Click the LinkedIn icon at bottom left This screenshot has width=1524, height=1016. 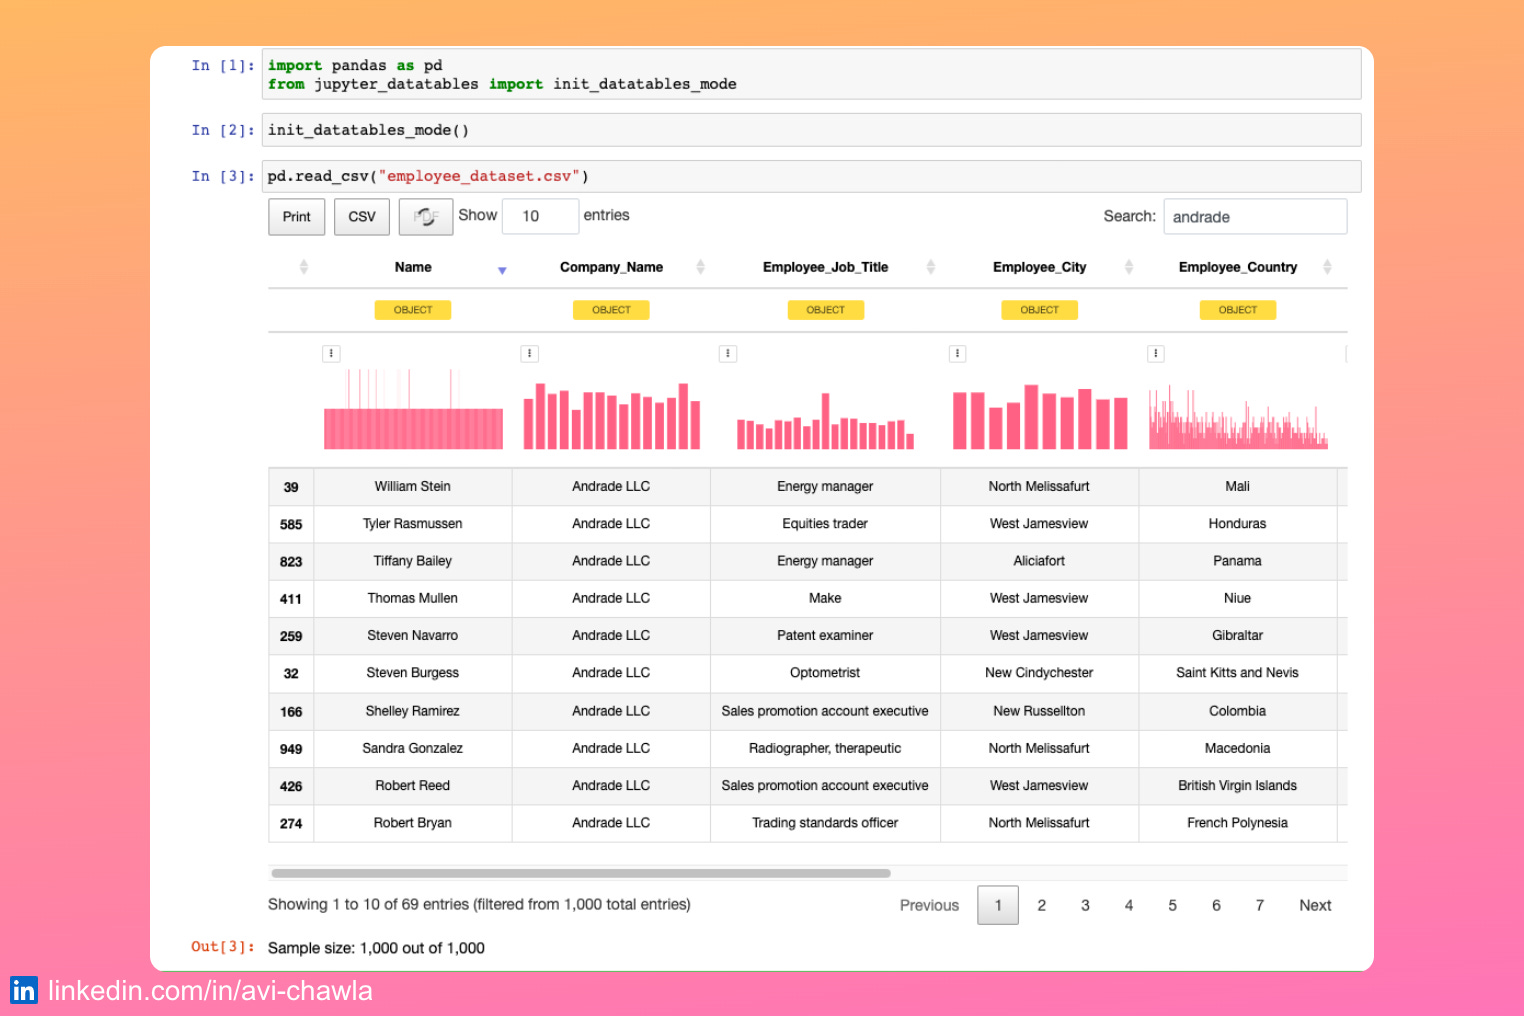pyautogui.click(x=25, y=990)
